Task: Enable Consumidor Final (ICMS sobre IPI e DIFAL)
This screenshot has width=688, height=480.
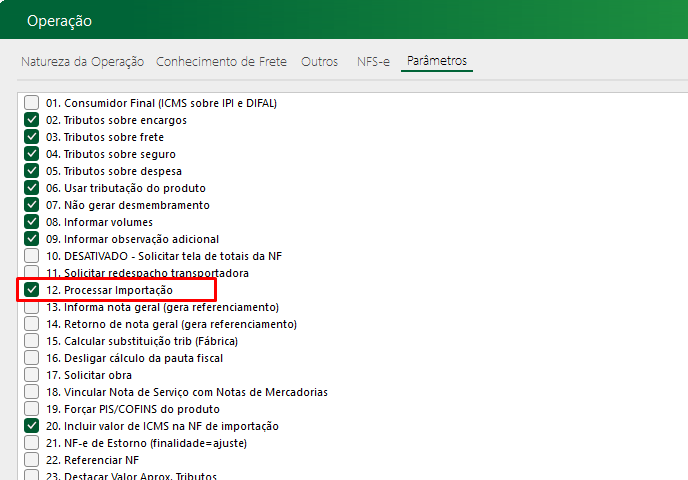Action: 32,103
